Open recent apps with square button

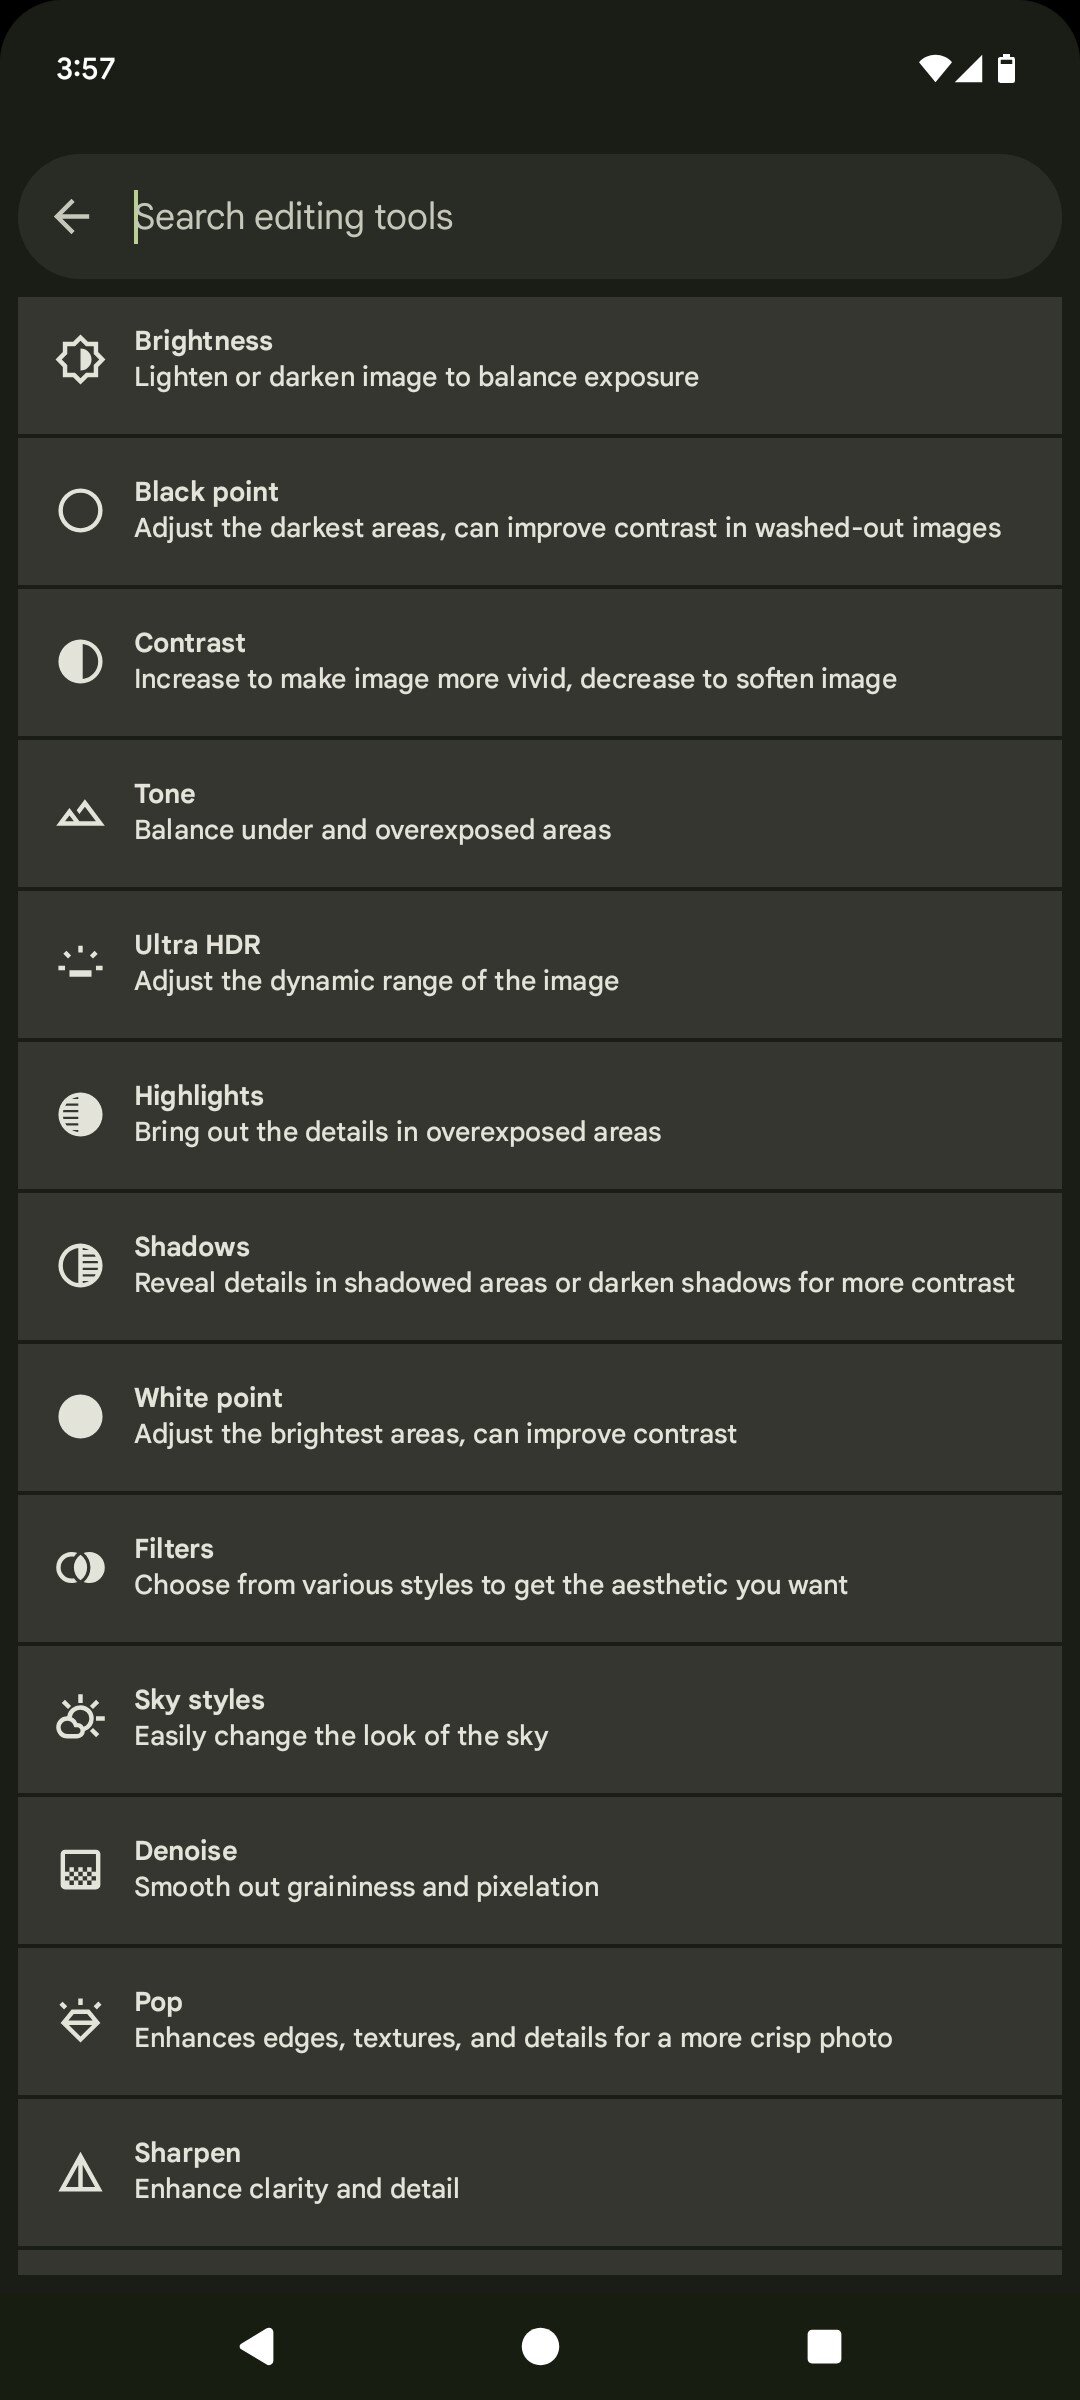[824, 2345]
